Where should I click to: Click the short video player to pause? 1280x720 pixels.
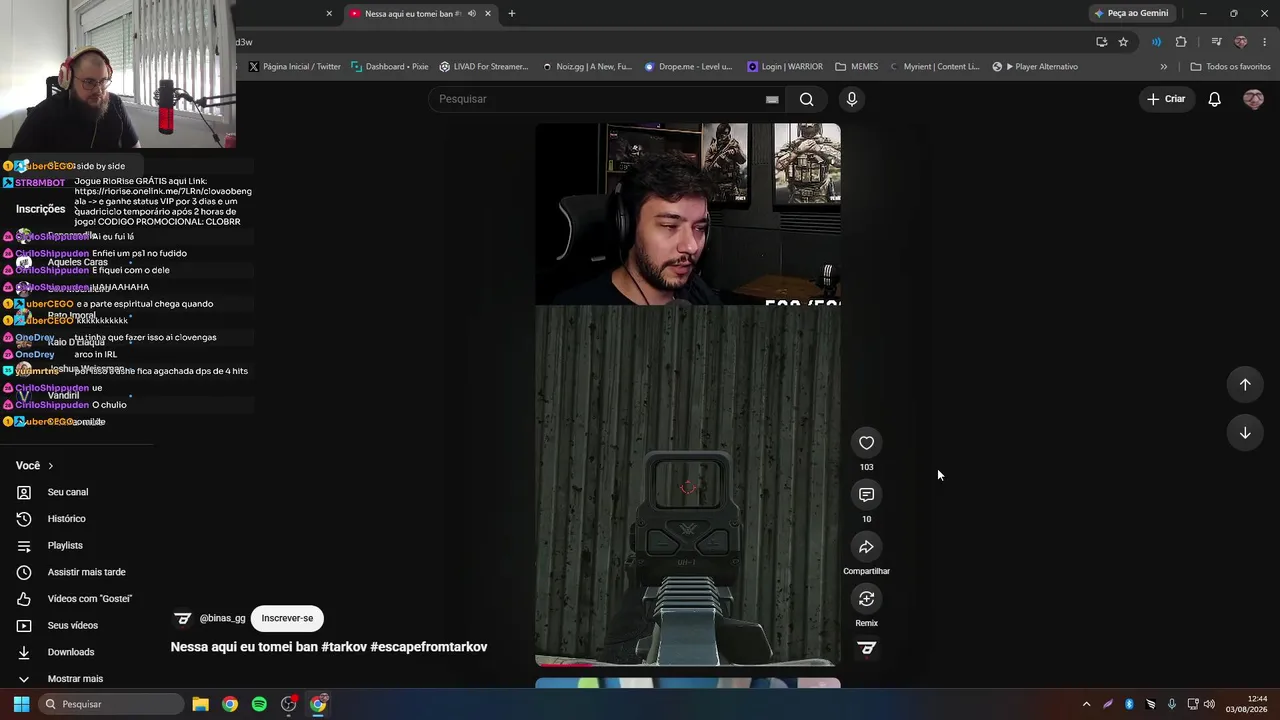click(688, 394)
